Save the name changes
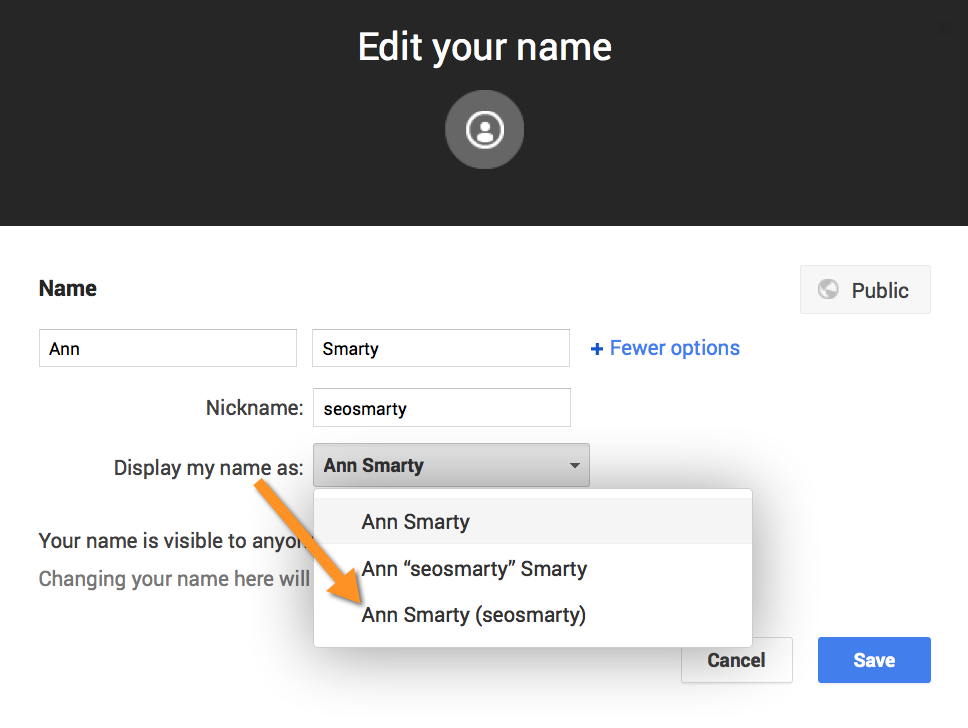968x728 pixels. click(873, 660)
